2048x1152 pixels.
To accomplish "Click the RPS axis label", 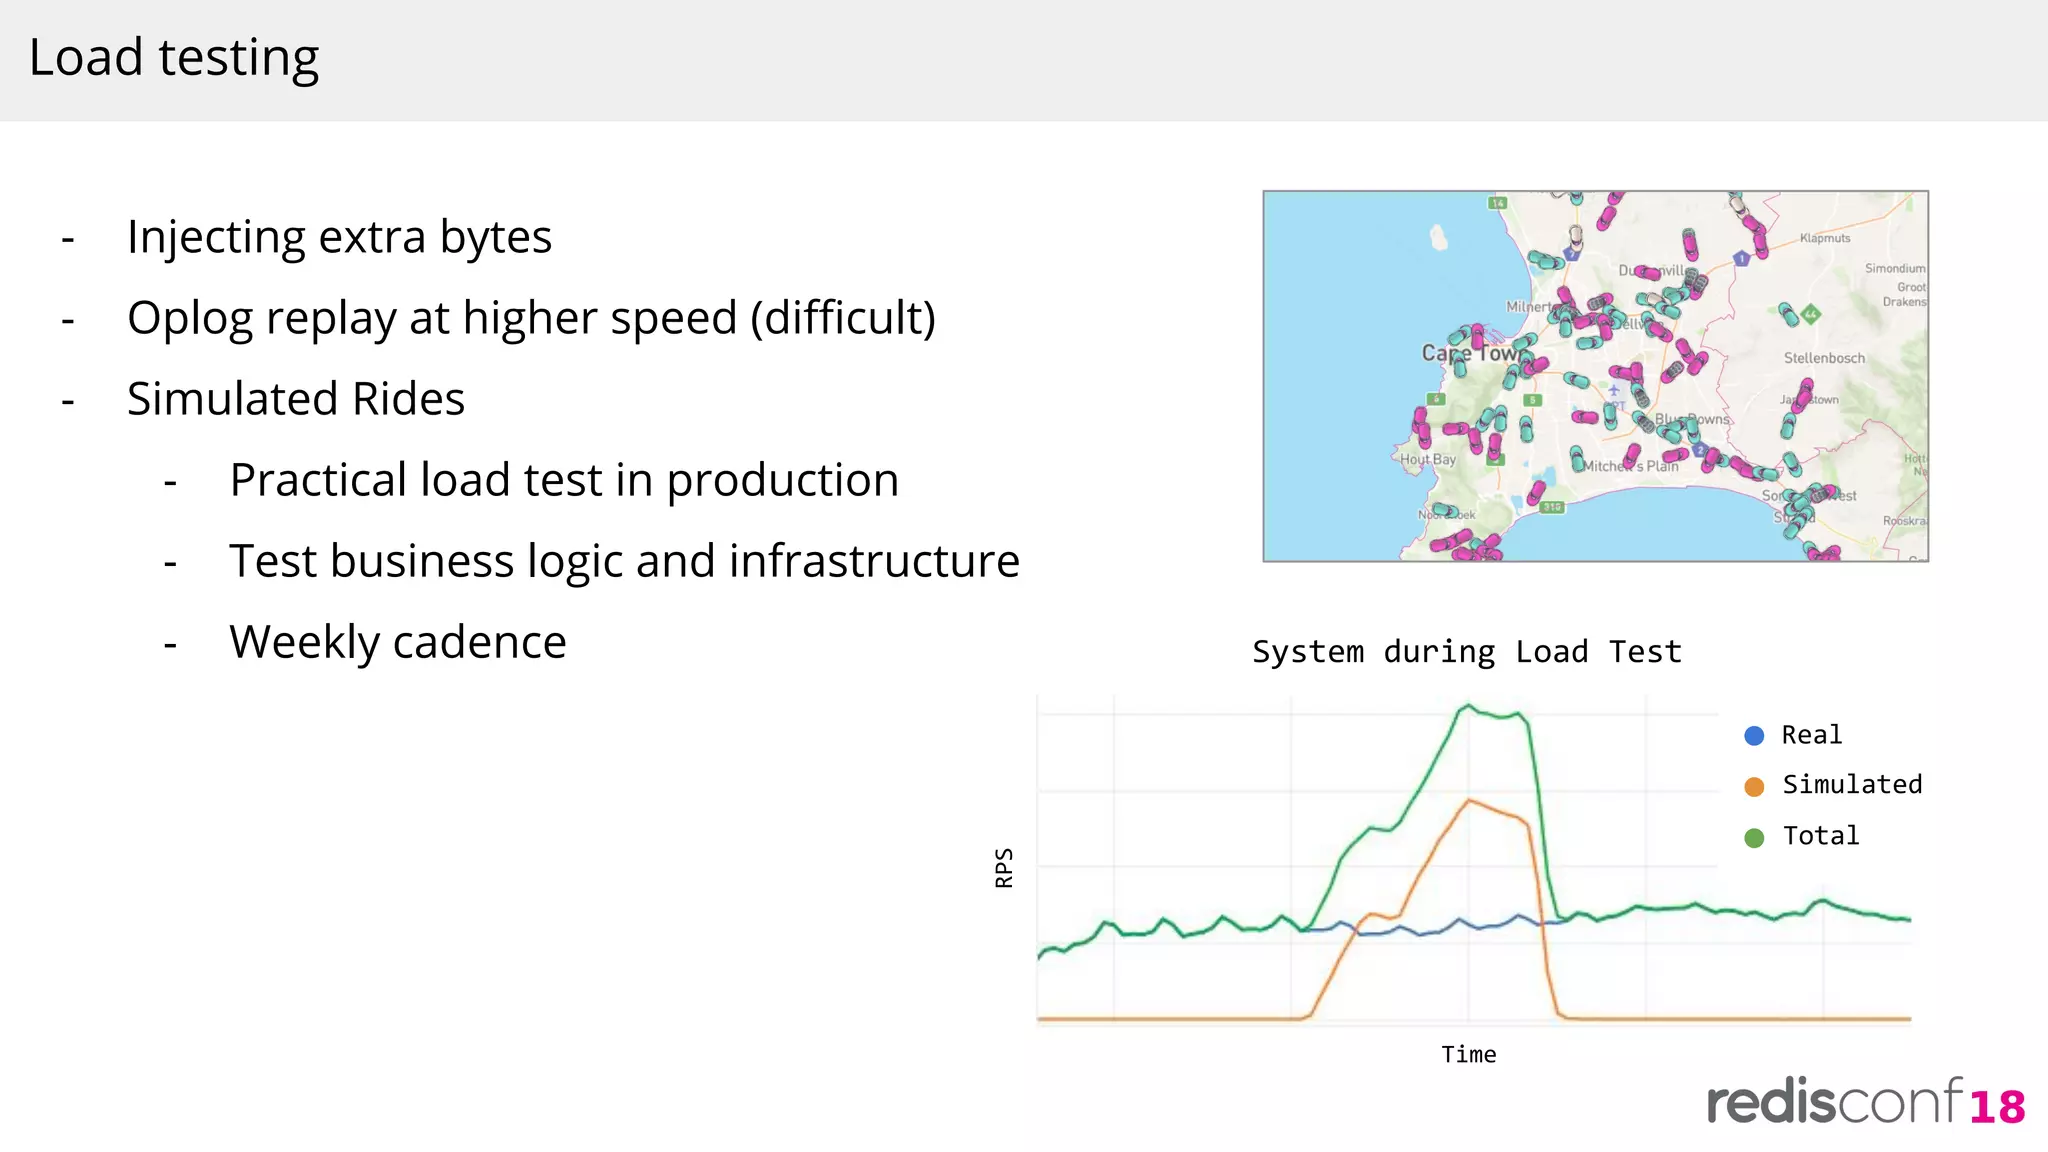I will 1004,867.
